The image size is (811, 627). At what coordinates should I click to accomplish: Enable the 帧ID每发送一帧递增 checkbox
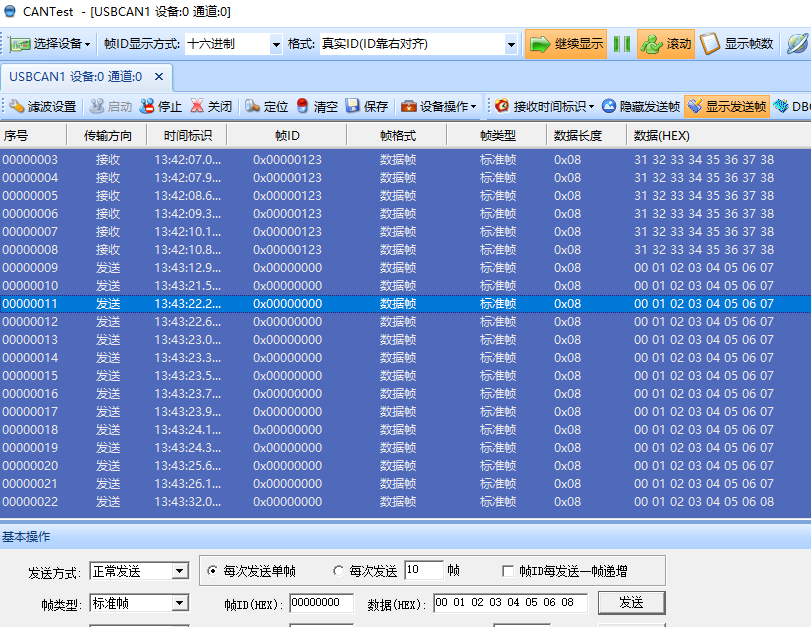point(508,571)
